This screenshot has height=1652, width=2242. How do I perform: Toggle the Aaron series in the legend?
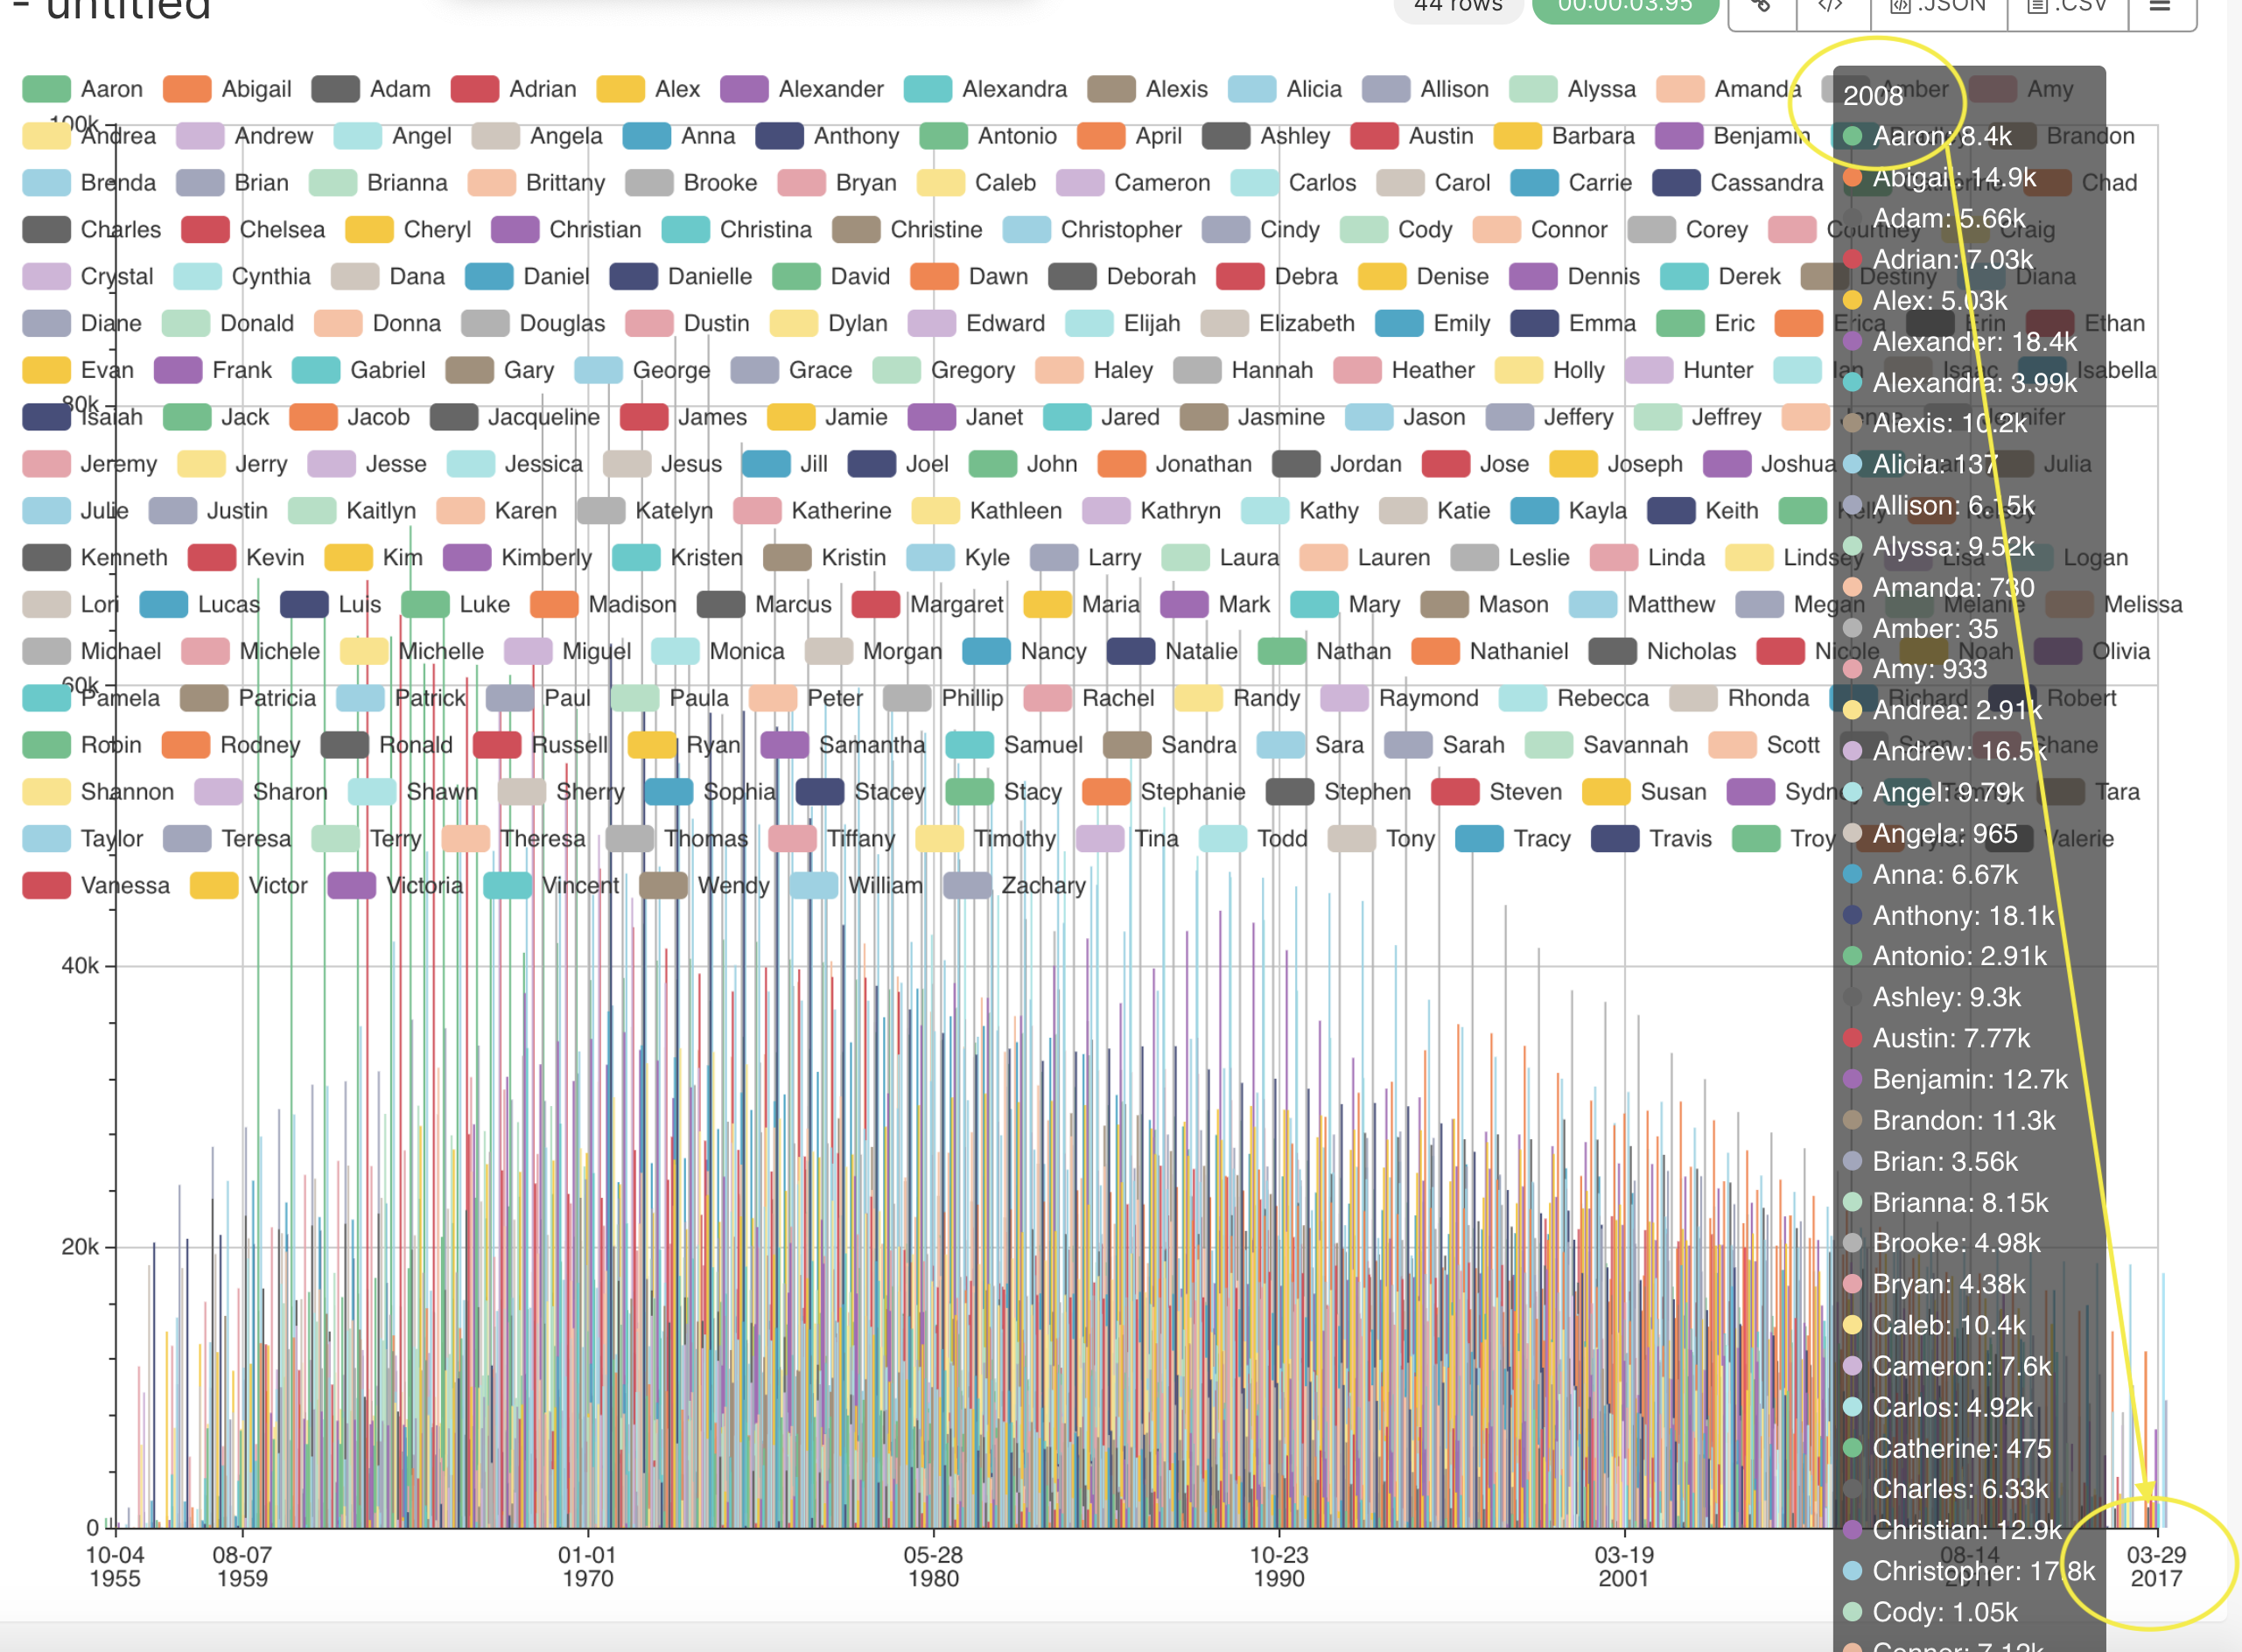110,88
